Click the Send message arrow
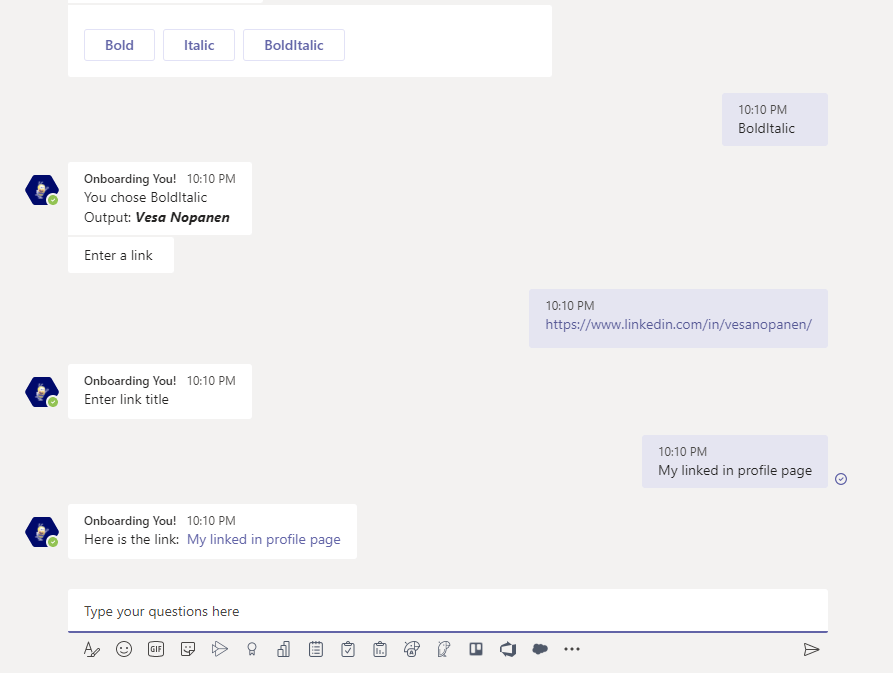893x673 pixels. [811, 649]
